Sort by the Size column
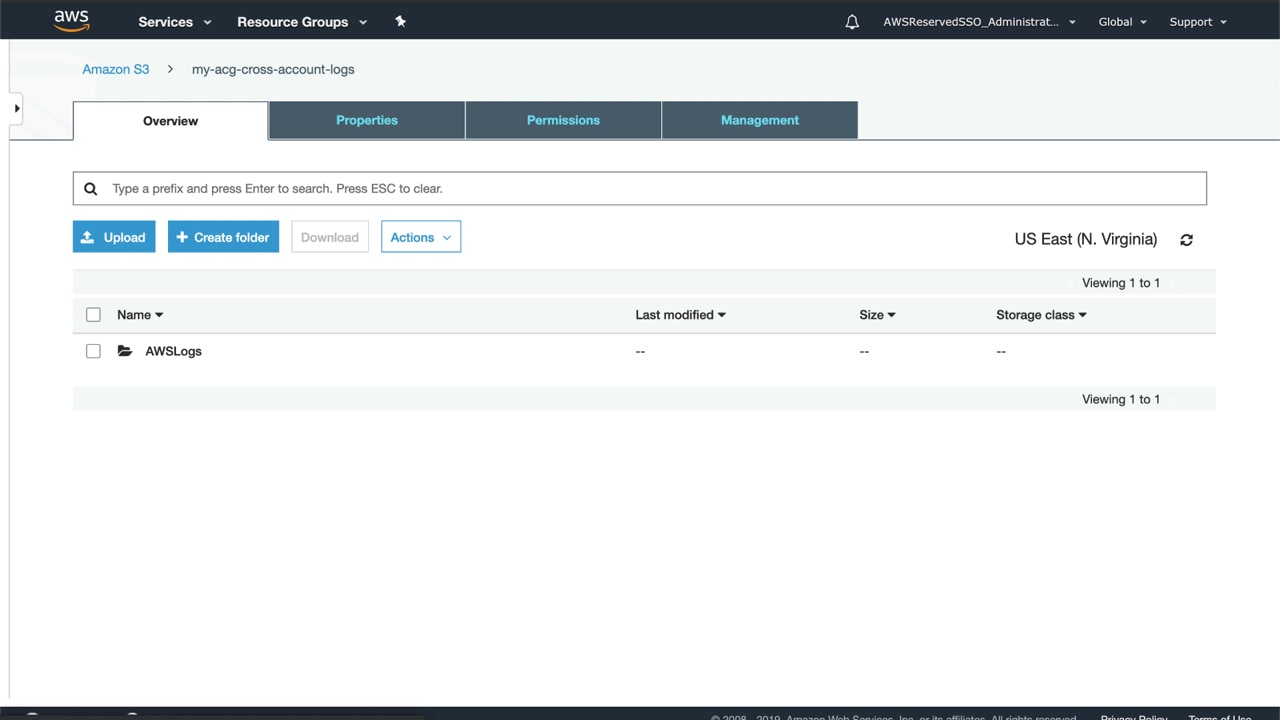The height and width of the screenshot is (720, 1280). tap(877, 315)
